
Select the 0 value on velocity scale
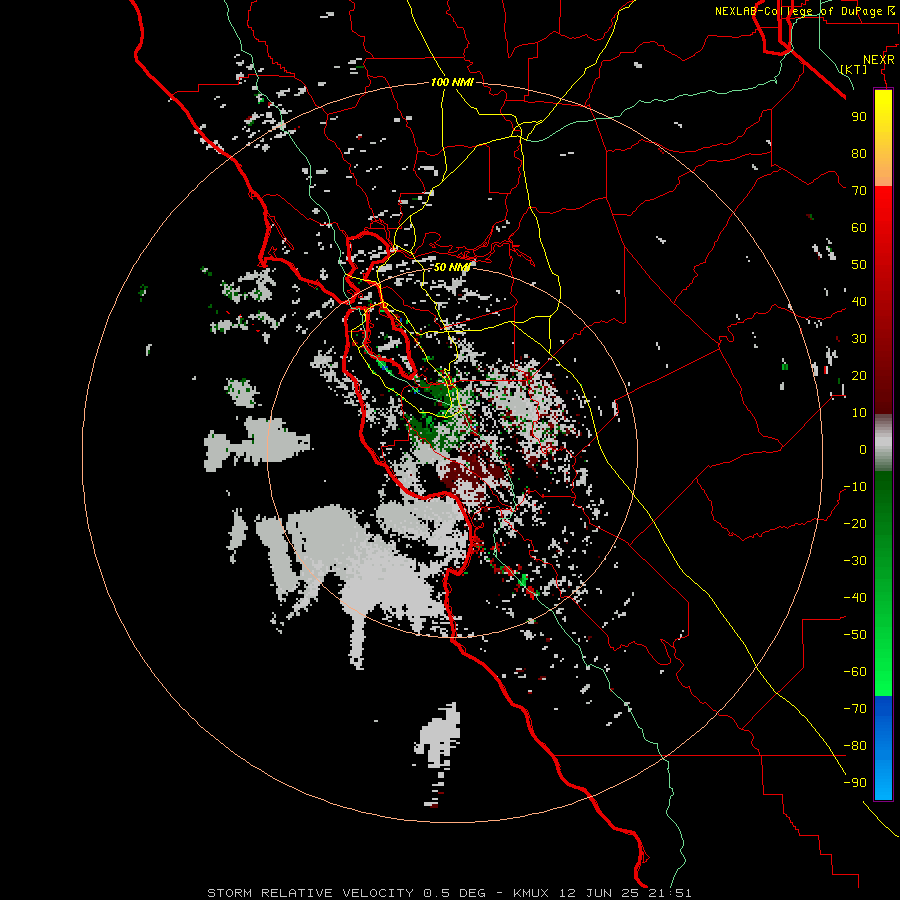tap(863, 449)
